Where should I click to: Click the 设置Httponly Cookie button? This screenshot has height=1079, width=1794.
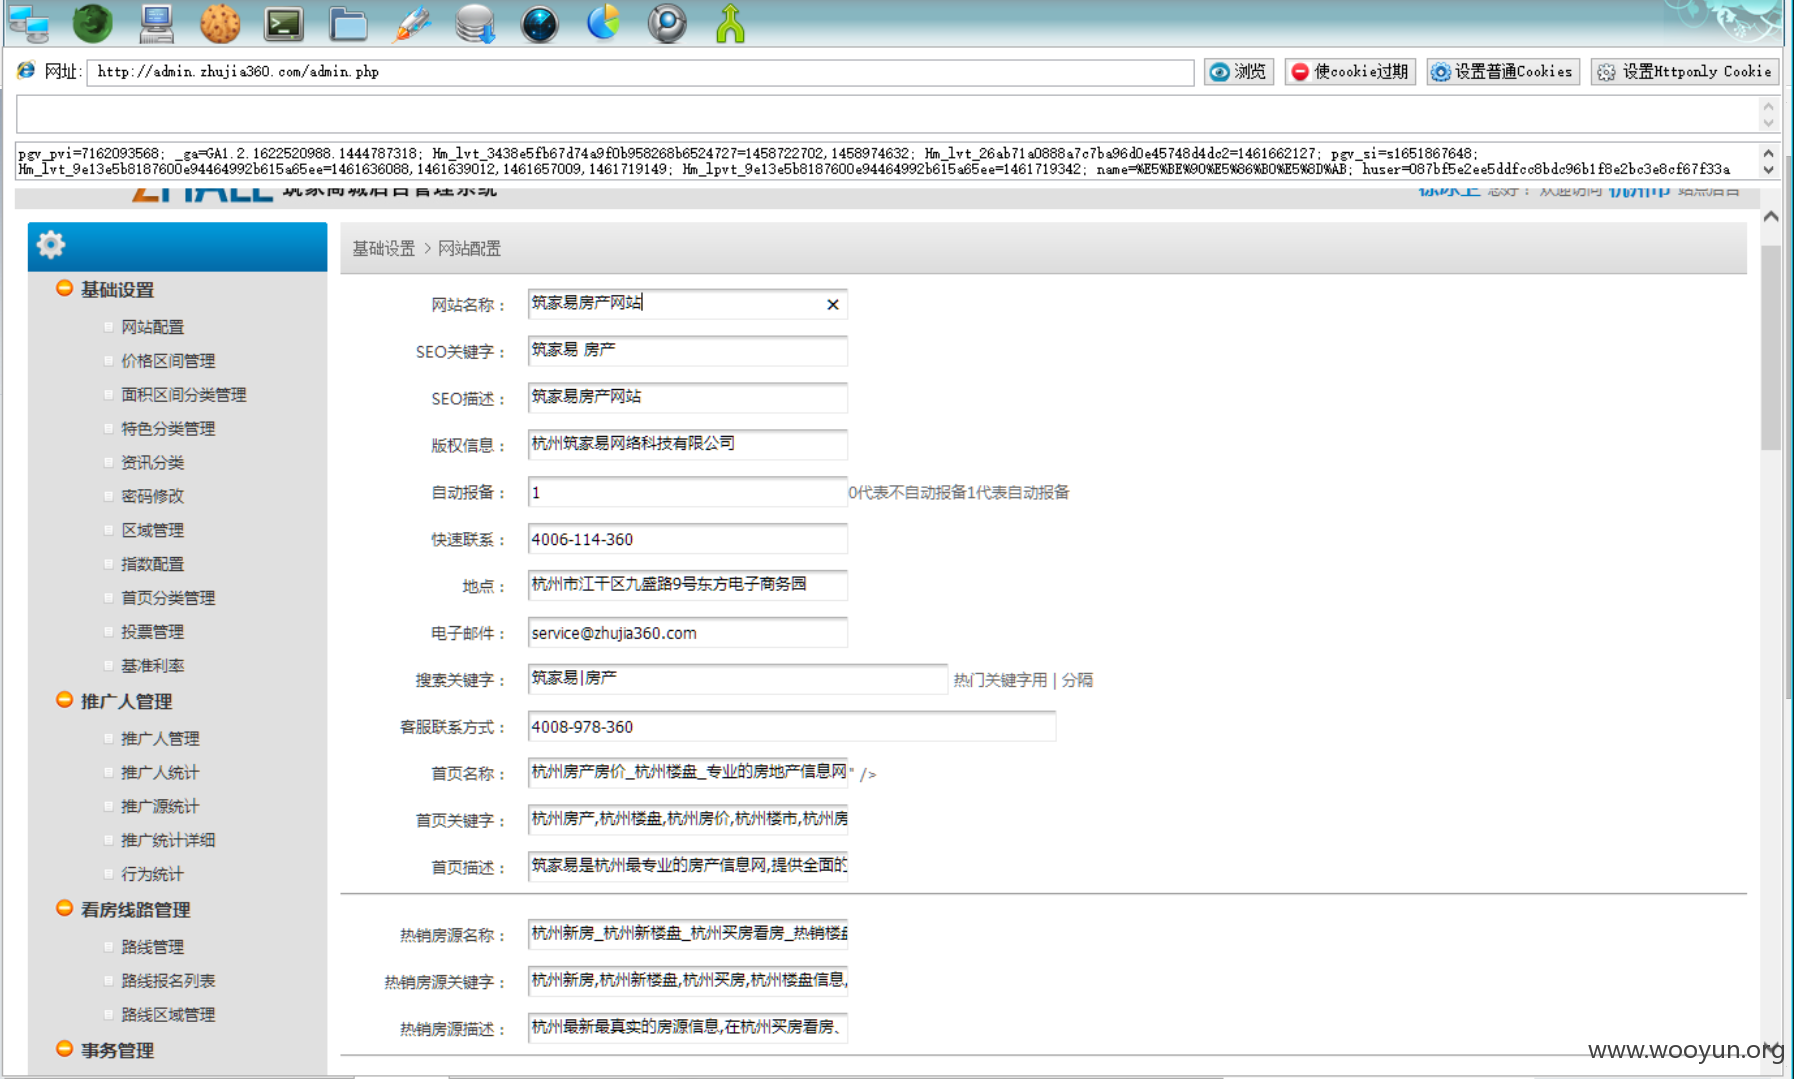1685,71
